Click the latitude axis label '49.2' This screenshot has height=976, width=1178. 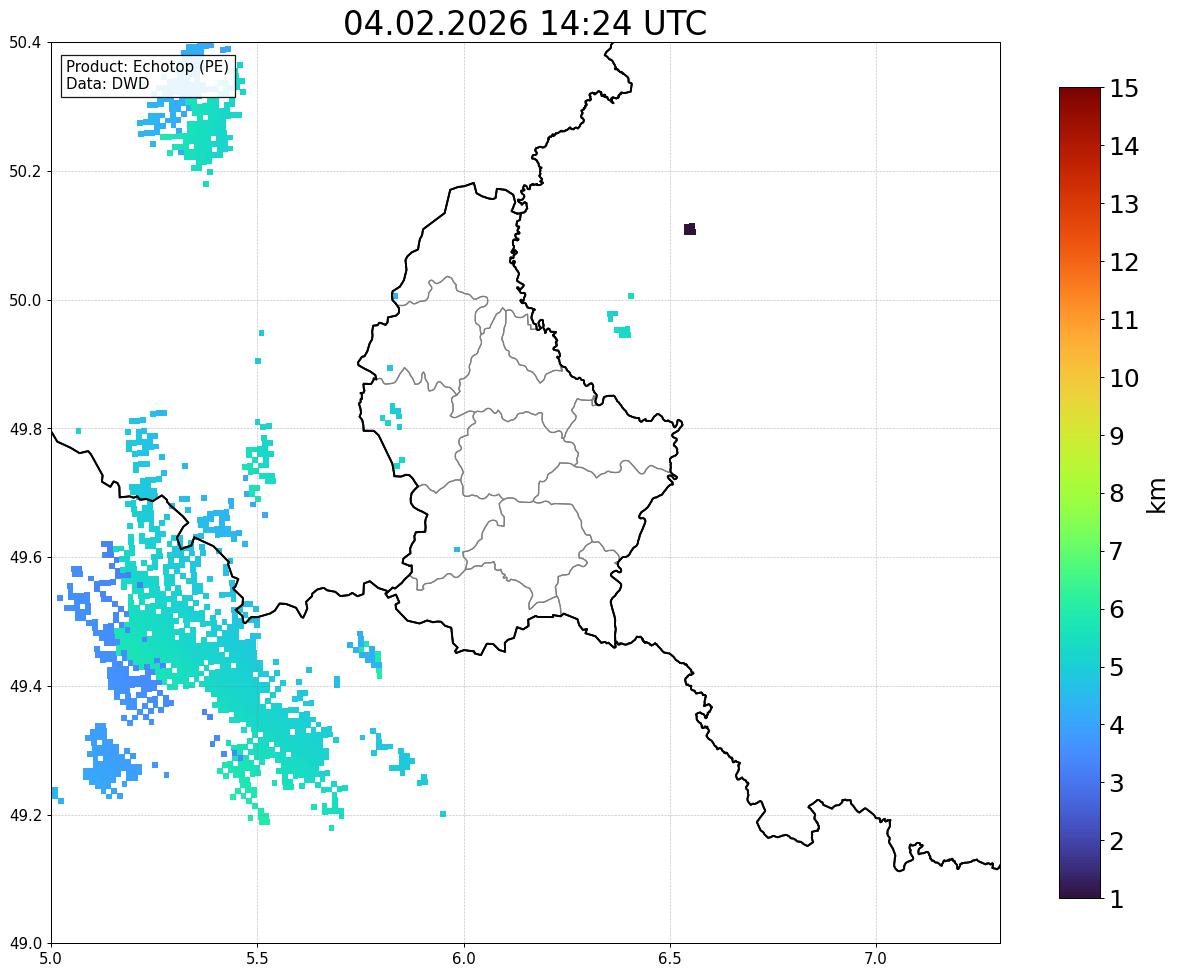tap(25, 815)
